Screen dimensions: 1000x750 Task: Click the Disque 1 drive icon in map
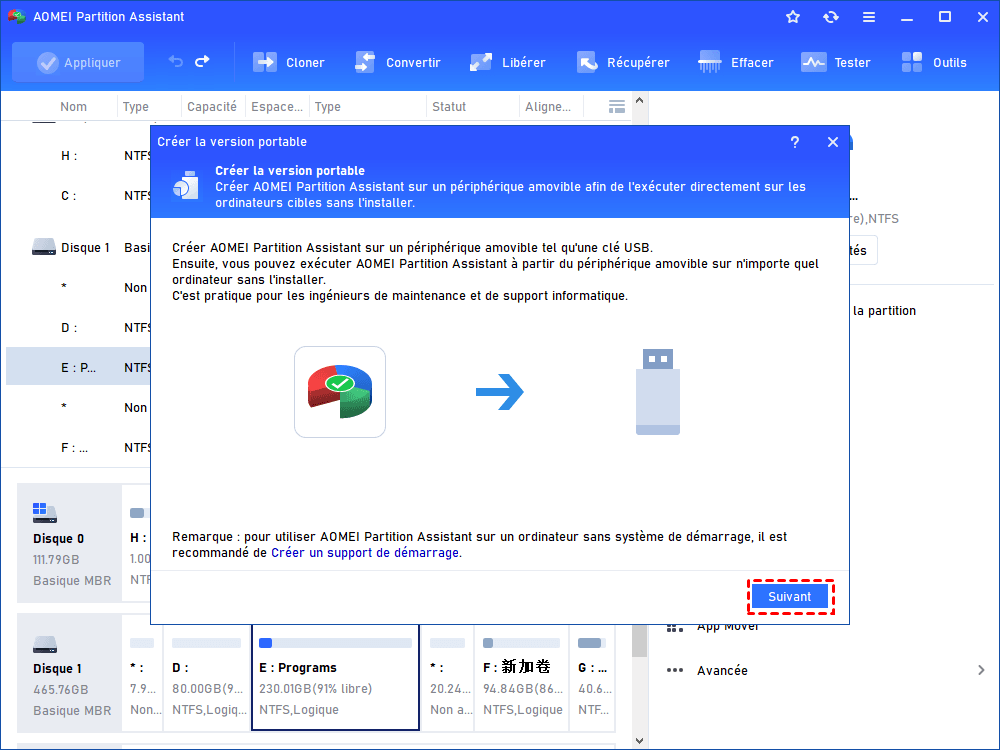[x=45, y=644]
